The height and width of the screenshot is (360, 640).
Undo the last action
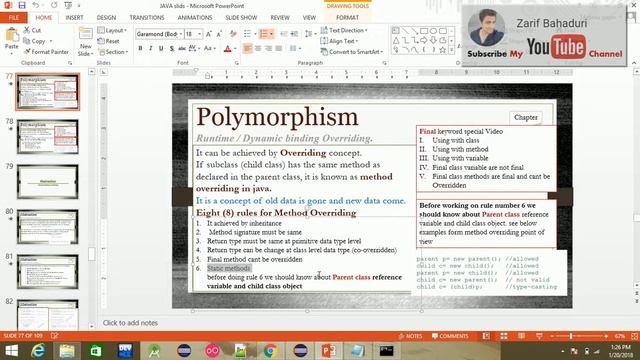36,5
